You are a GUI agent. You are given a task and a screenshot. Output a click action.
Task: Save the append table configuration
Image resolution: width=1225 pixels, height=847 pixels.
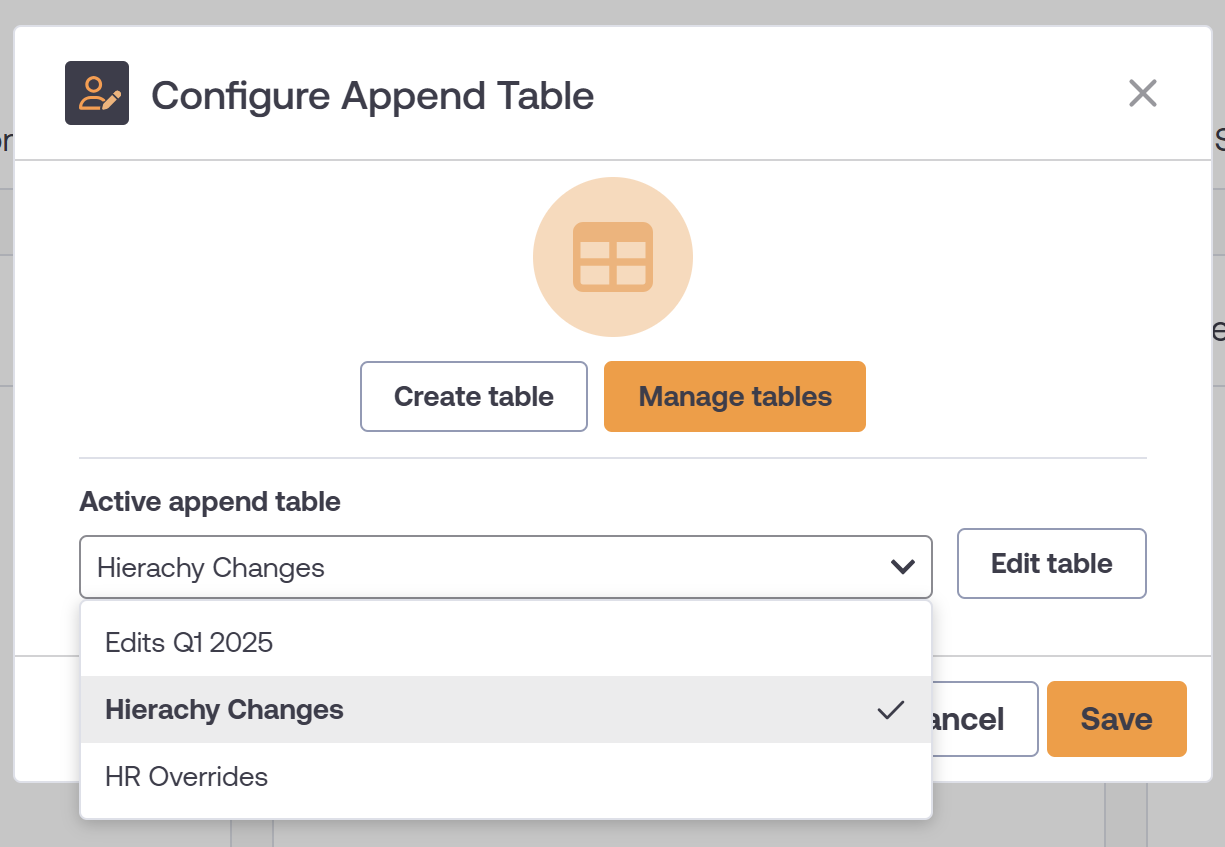pos(1117,719)
